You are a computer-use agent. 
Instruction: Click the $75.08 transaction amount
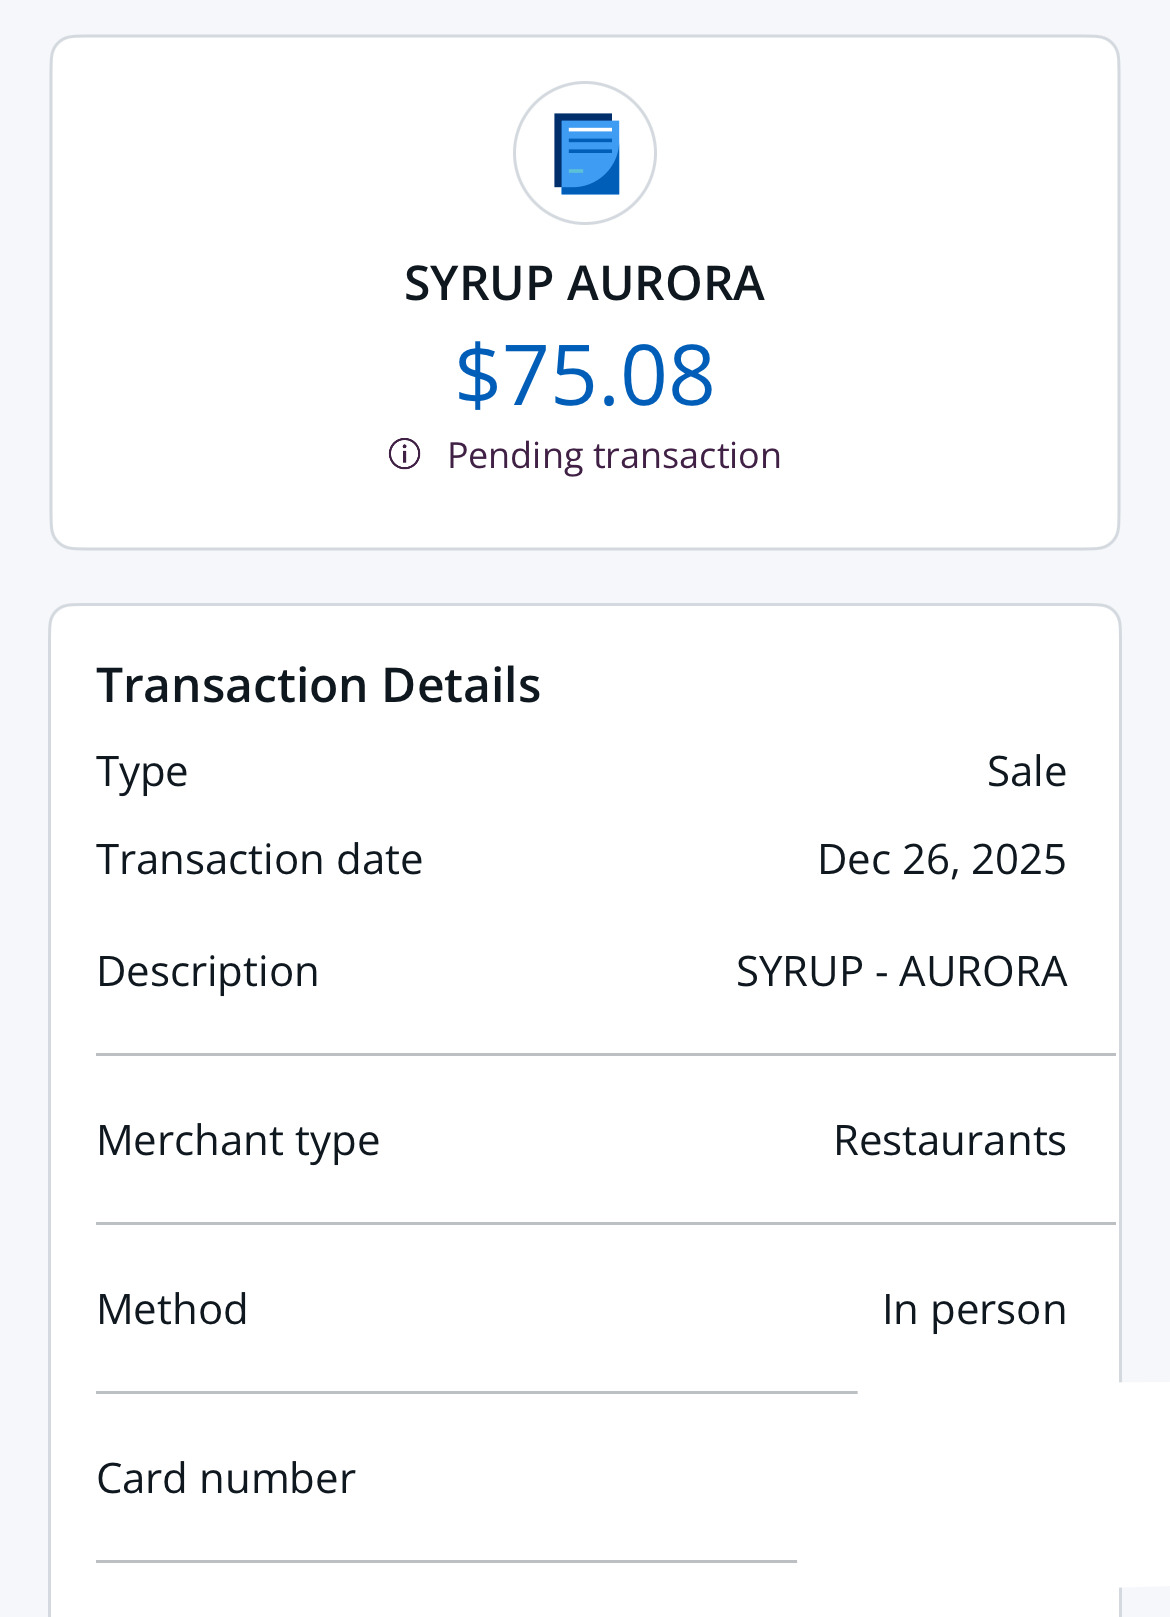coord(585,375)
